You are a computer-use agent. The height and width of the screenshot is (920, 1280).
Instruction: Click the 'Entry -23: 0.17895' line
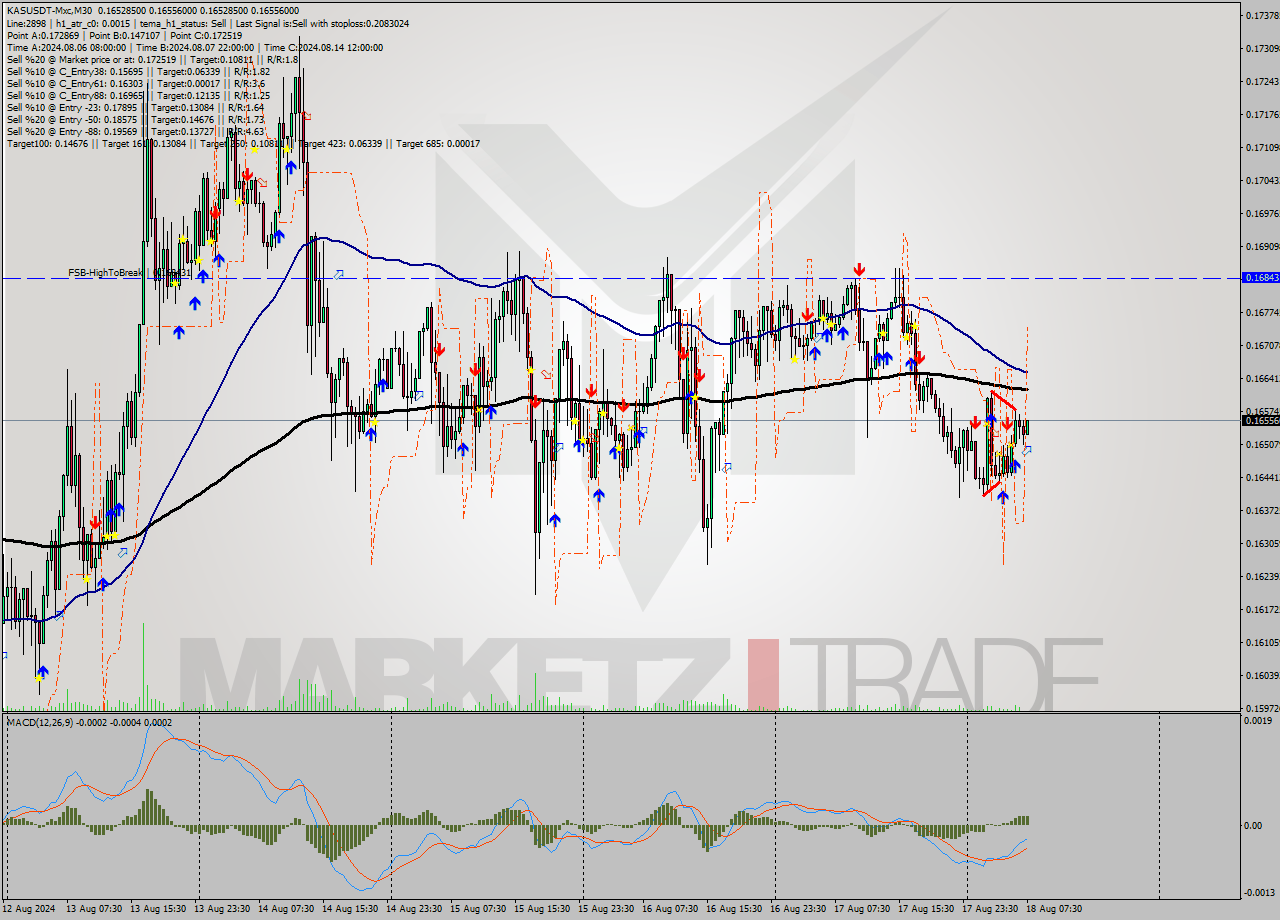[x=135, y=107]
